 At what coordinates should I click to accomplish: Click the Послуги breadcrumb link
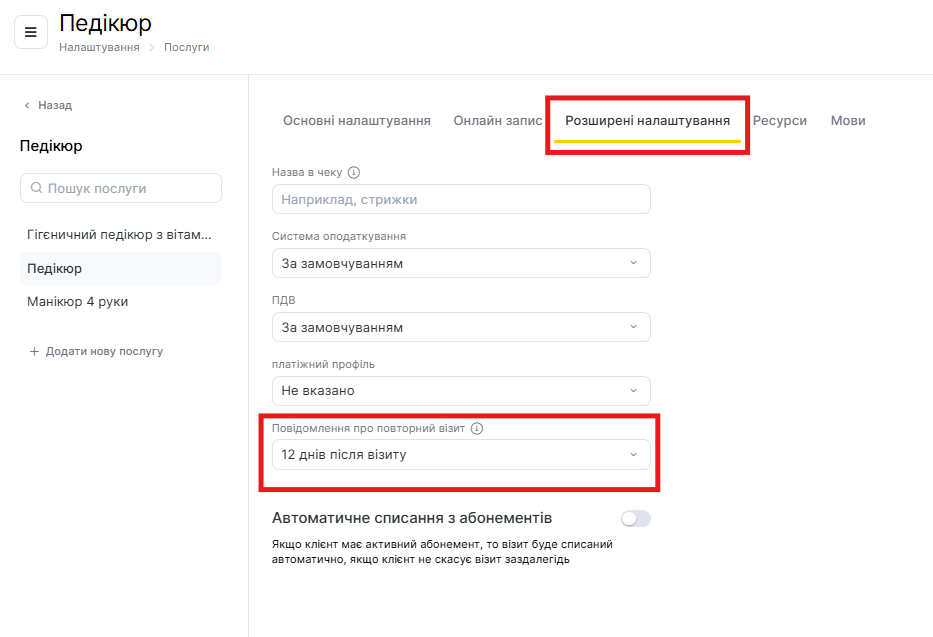[187, 47]
